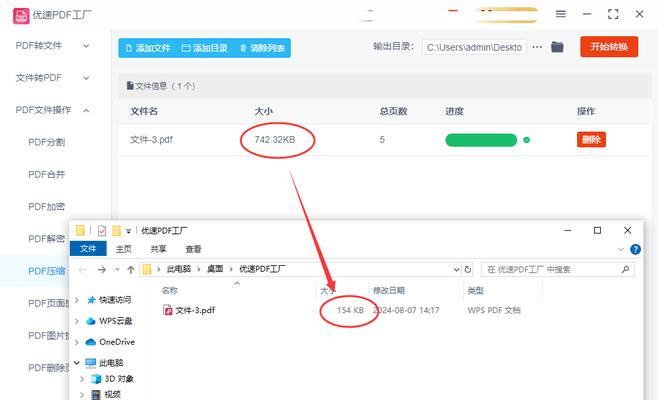Click the 文件名 column header
This screenshot has width=658, height=400.
click(144, 111)
